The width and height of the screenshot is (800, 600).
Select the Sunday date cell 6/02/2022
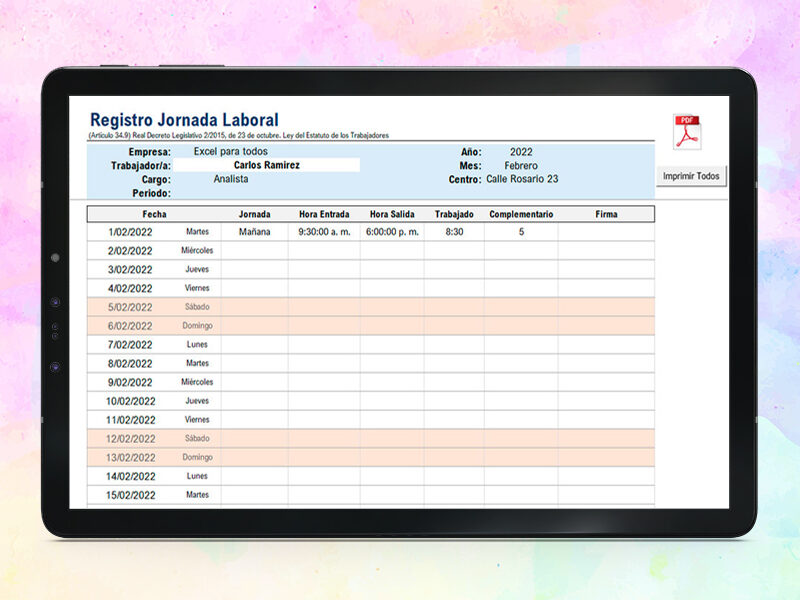(130, 326)
